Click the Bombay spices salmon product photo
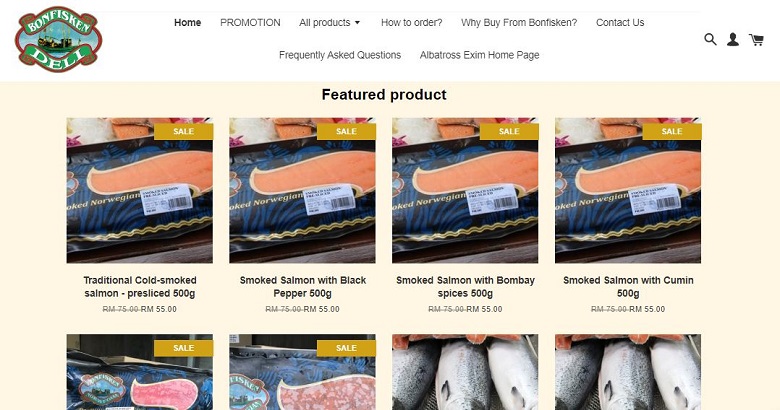780x410 pixels. click(x=465, y=190)
